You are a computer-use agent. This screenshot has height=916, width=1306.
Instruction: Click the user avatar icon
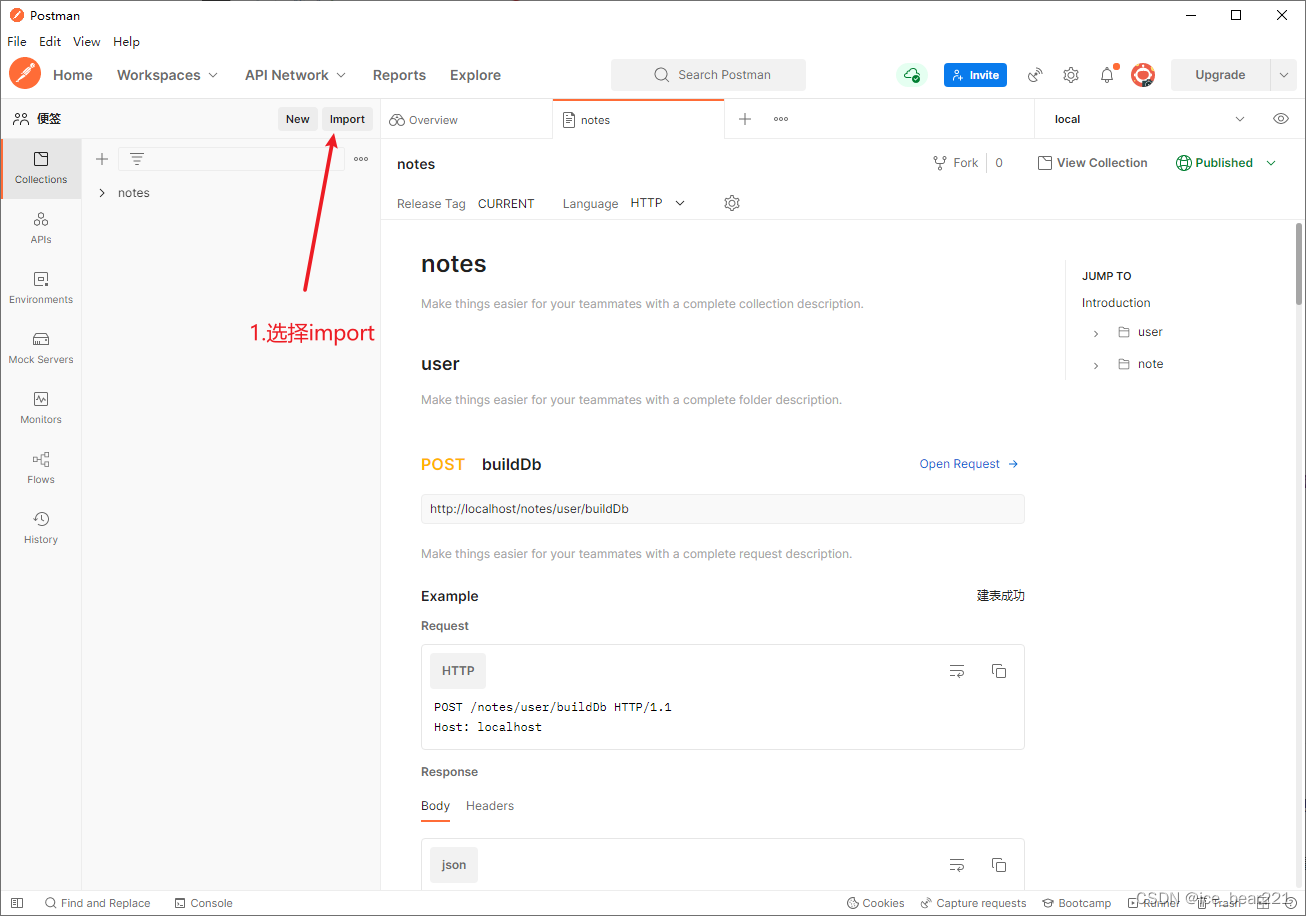pos(1143,75)
